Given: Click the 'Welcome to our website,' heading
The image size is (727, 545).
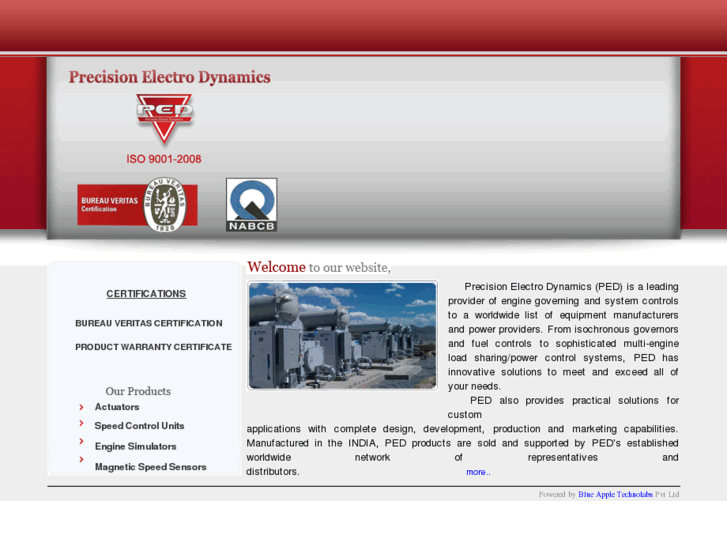Looking at the screenshot, I should 319,267.
